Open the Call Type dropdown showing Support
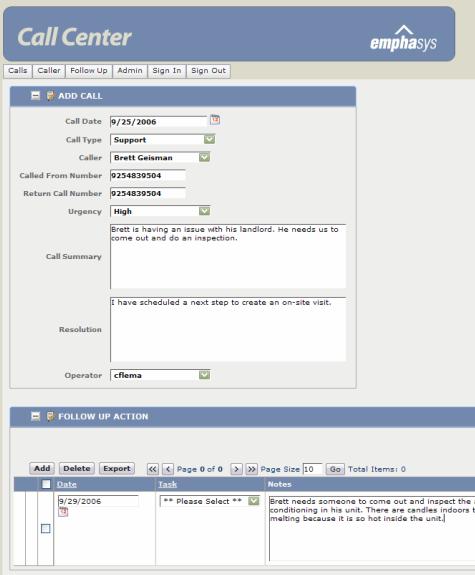The height and width of the screenshot is (575, 475). tap(162, 140)
